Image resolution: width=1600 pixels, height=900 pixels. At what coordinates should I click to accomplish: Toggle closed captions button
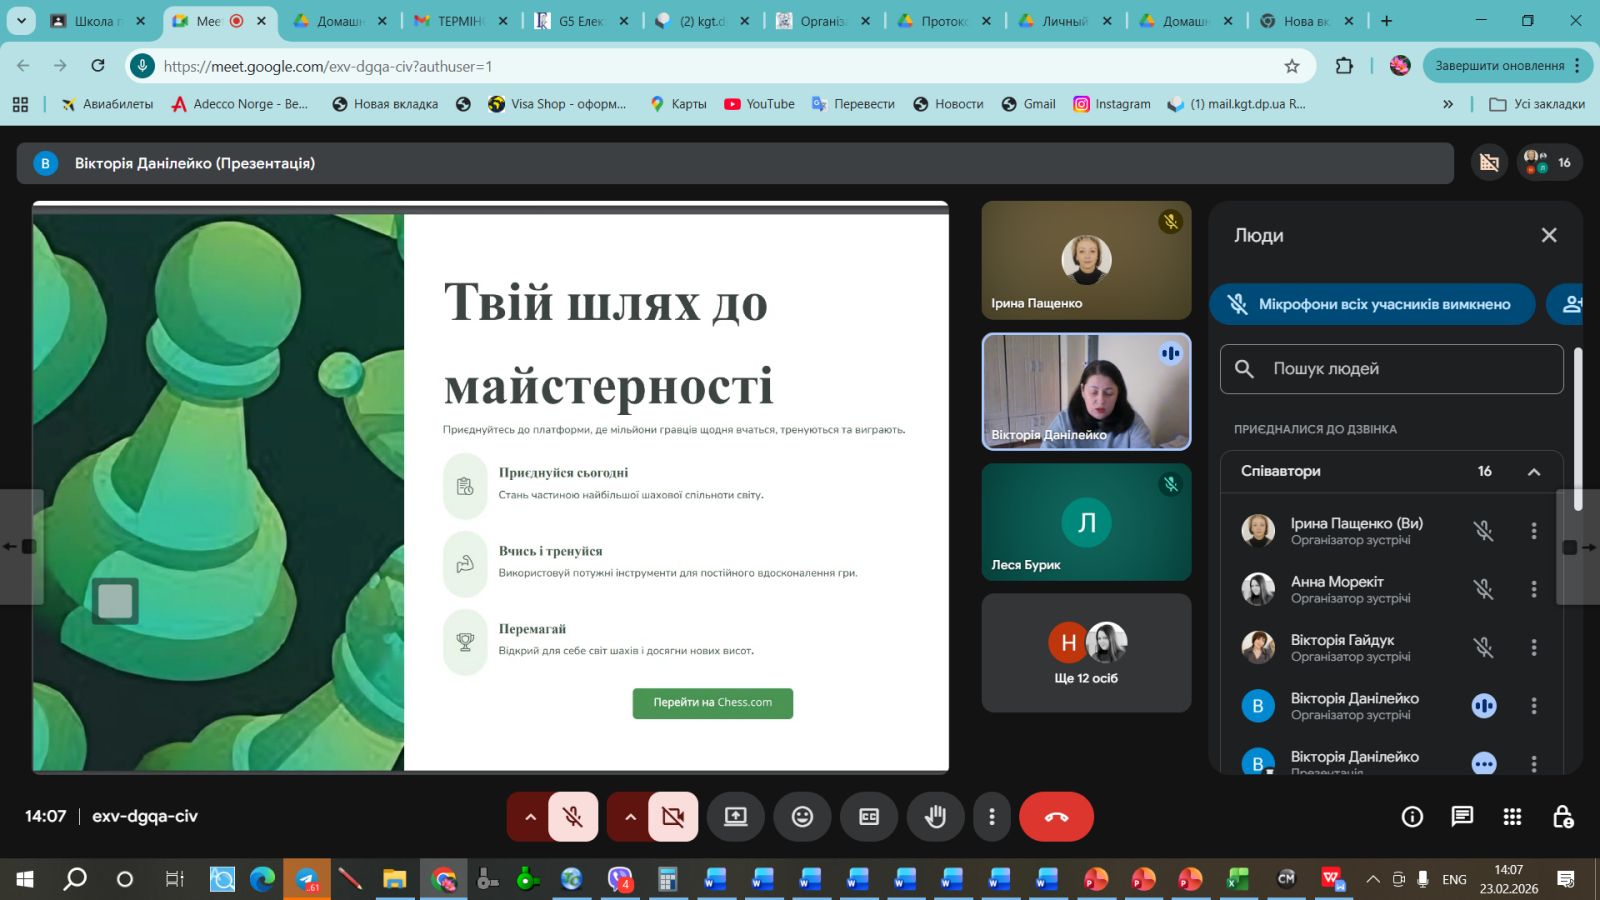click(x=869, y=817)
